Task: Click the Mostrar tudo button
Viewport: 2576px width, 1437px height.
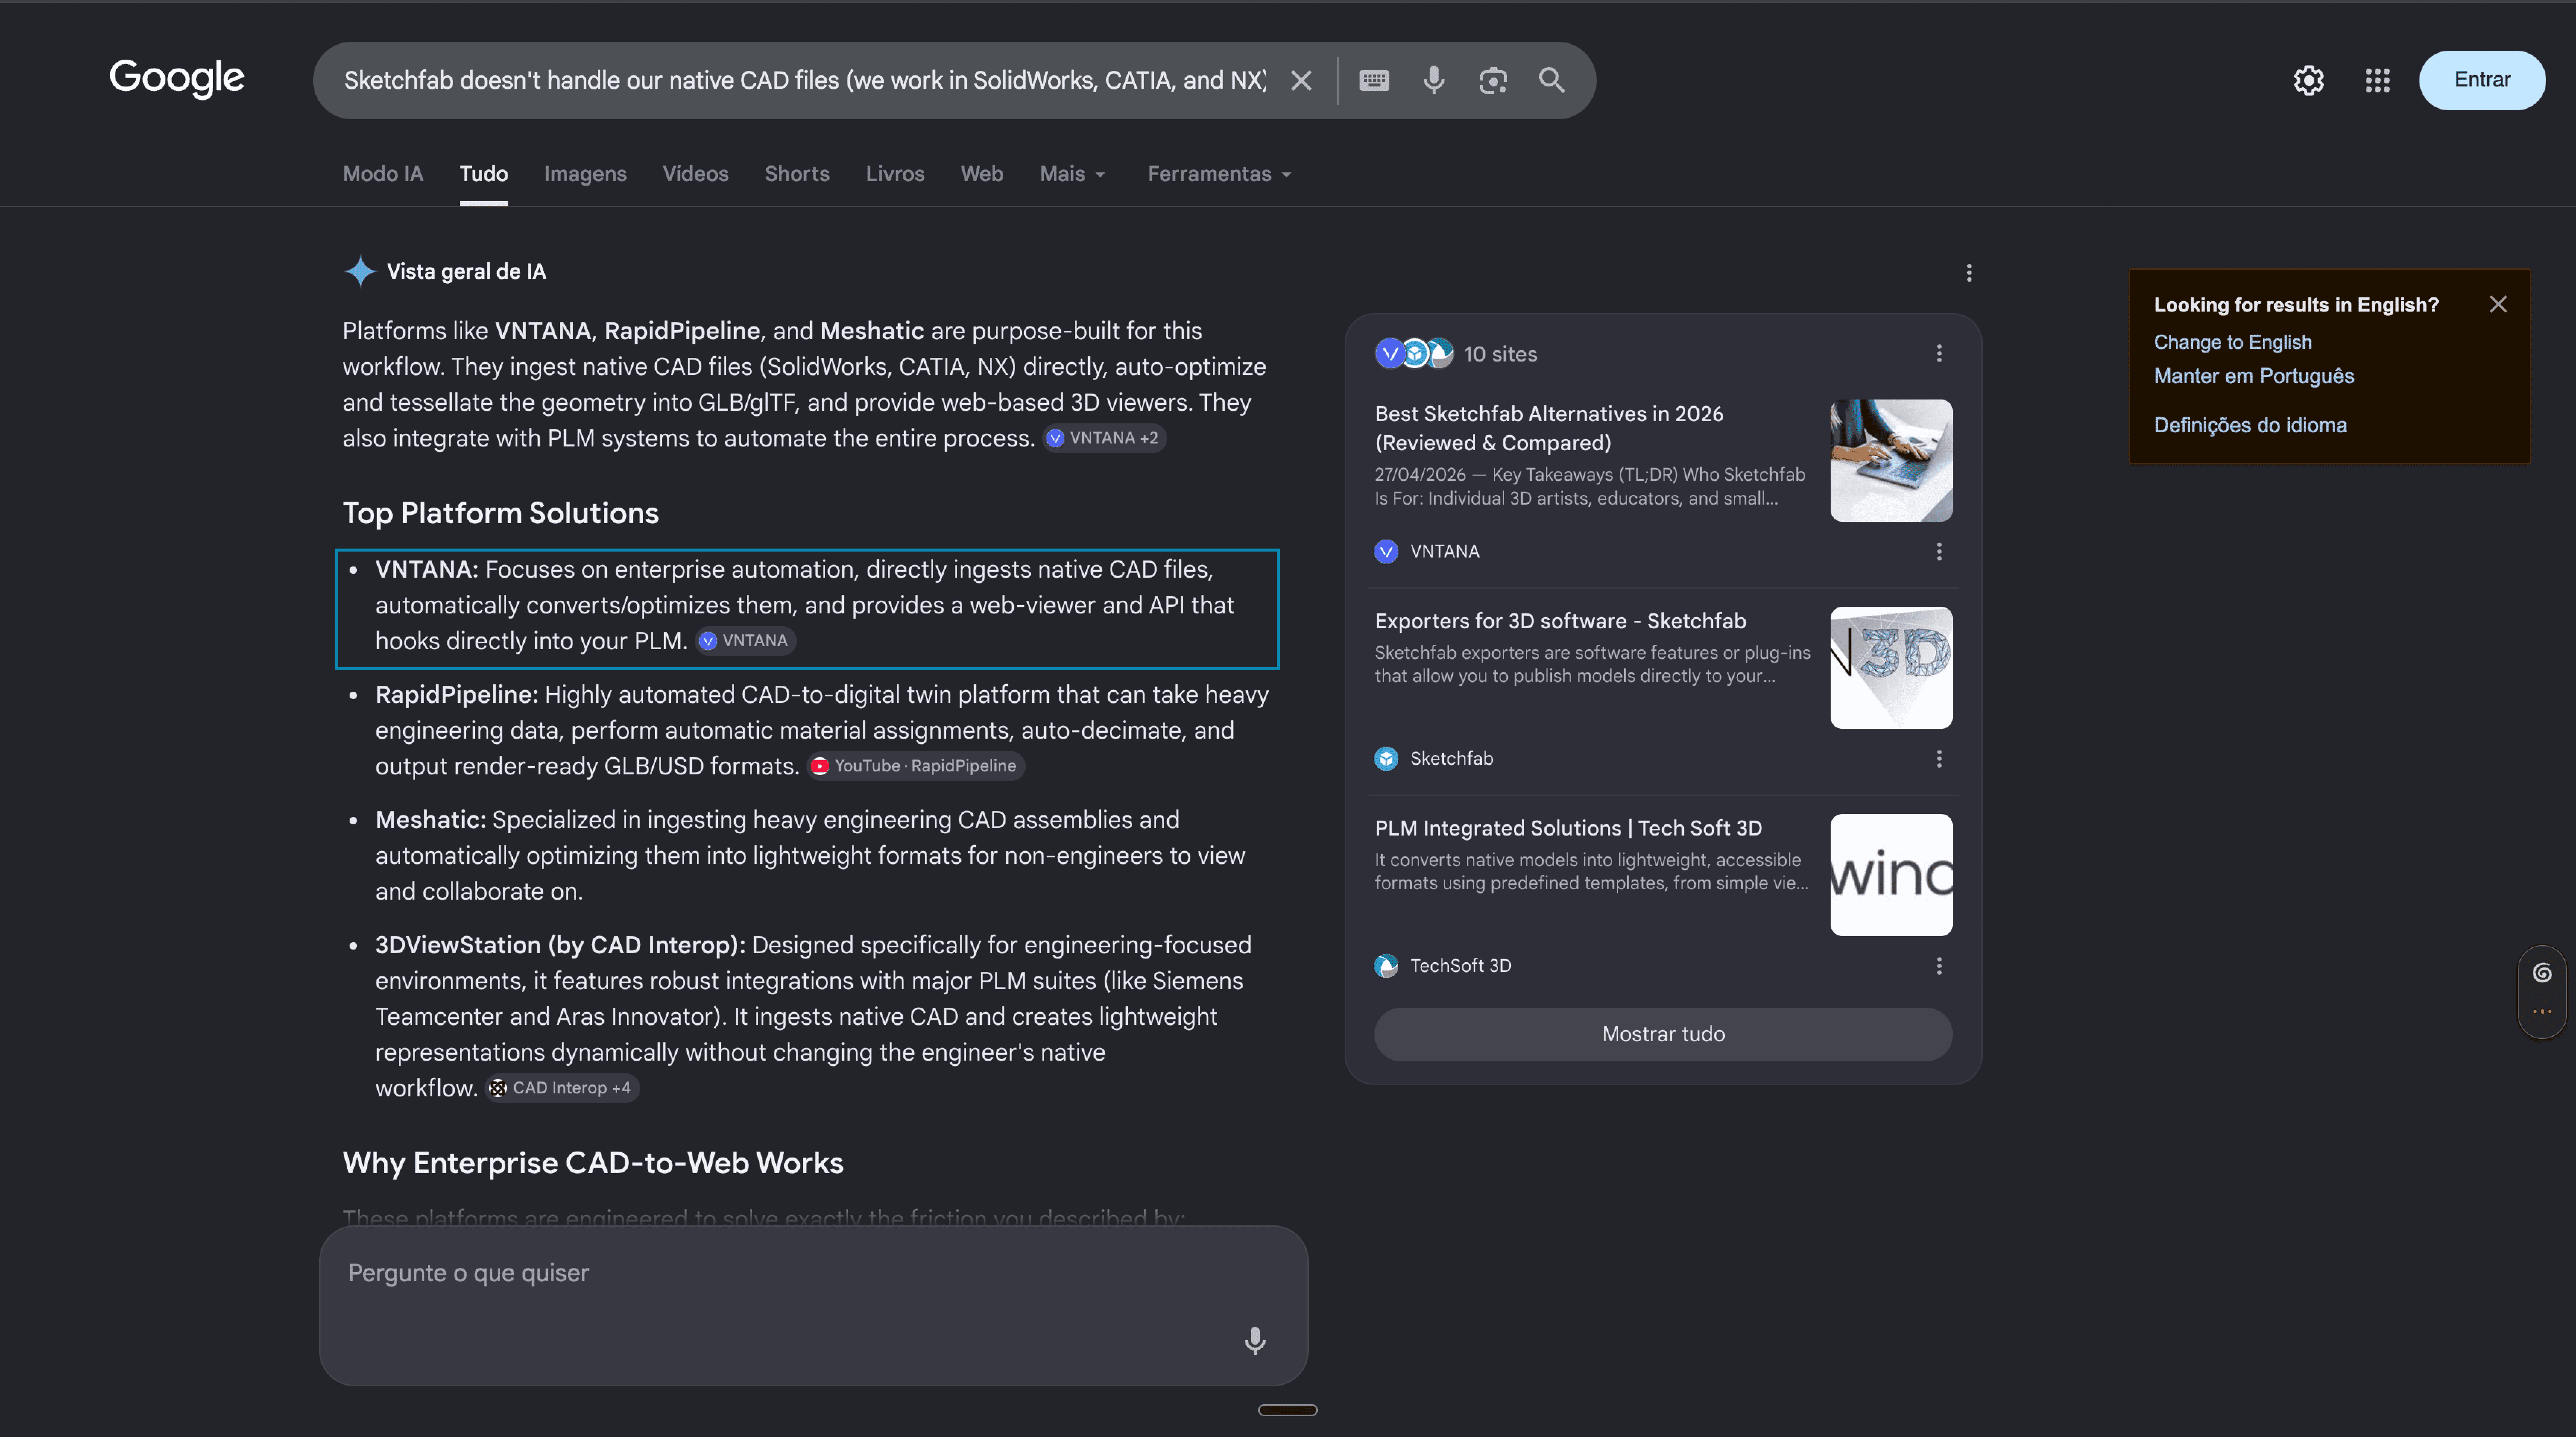Action: click(1662, 1034)
